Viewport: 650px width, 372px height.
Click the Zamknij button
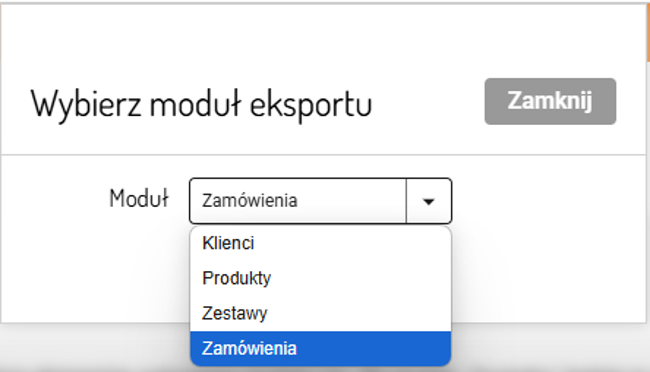click(x=550, y=101)
